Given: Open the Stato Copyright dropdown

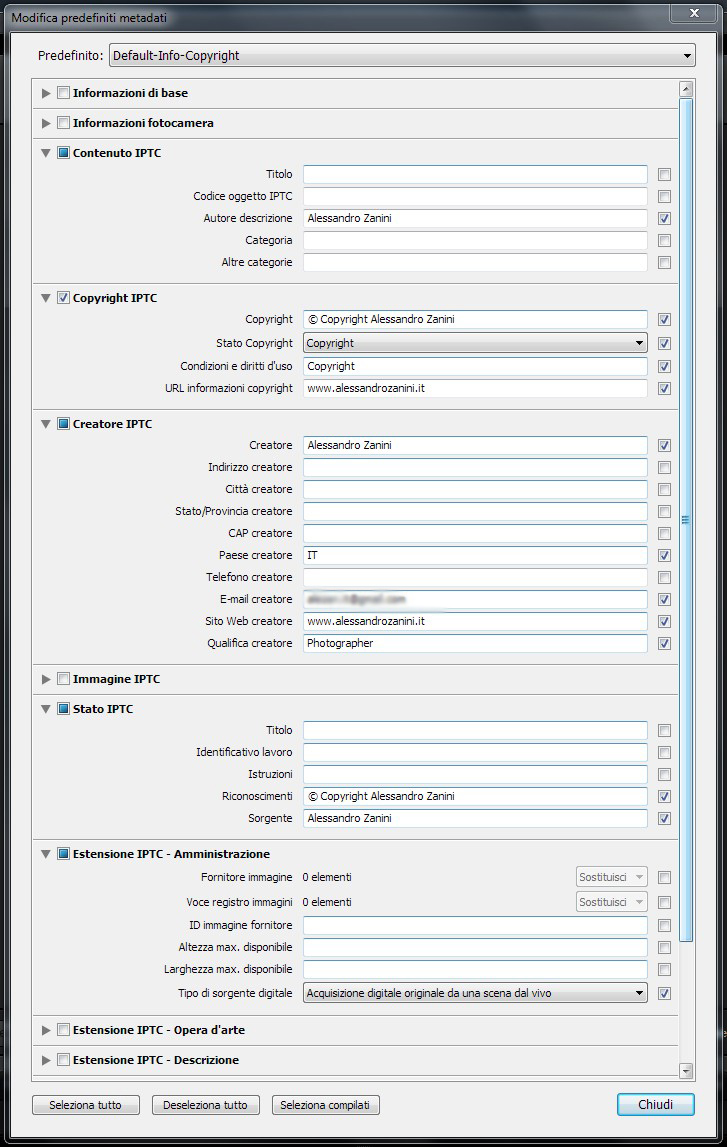Looking at the screenshot, I should pyautogui.click(x=475, y=343).
